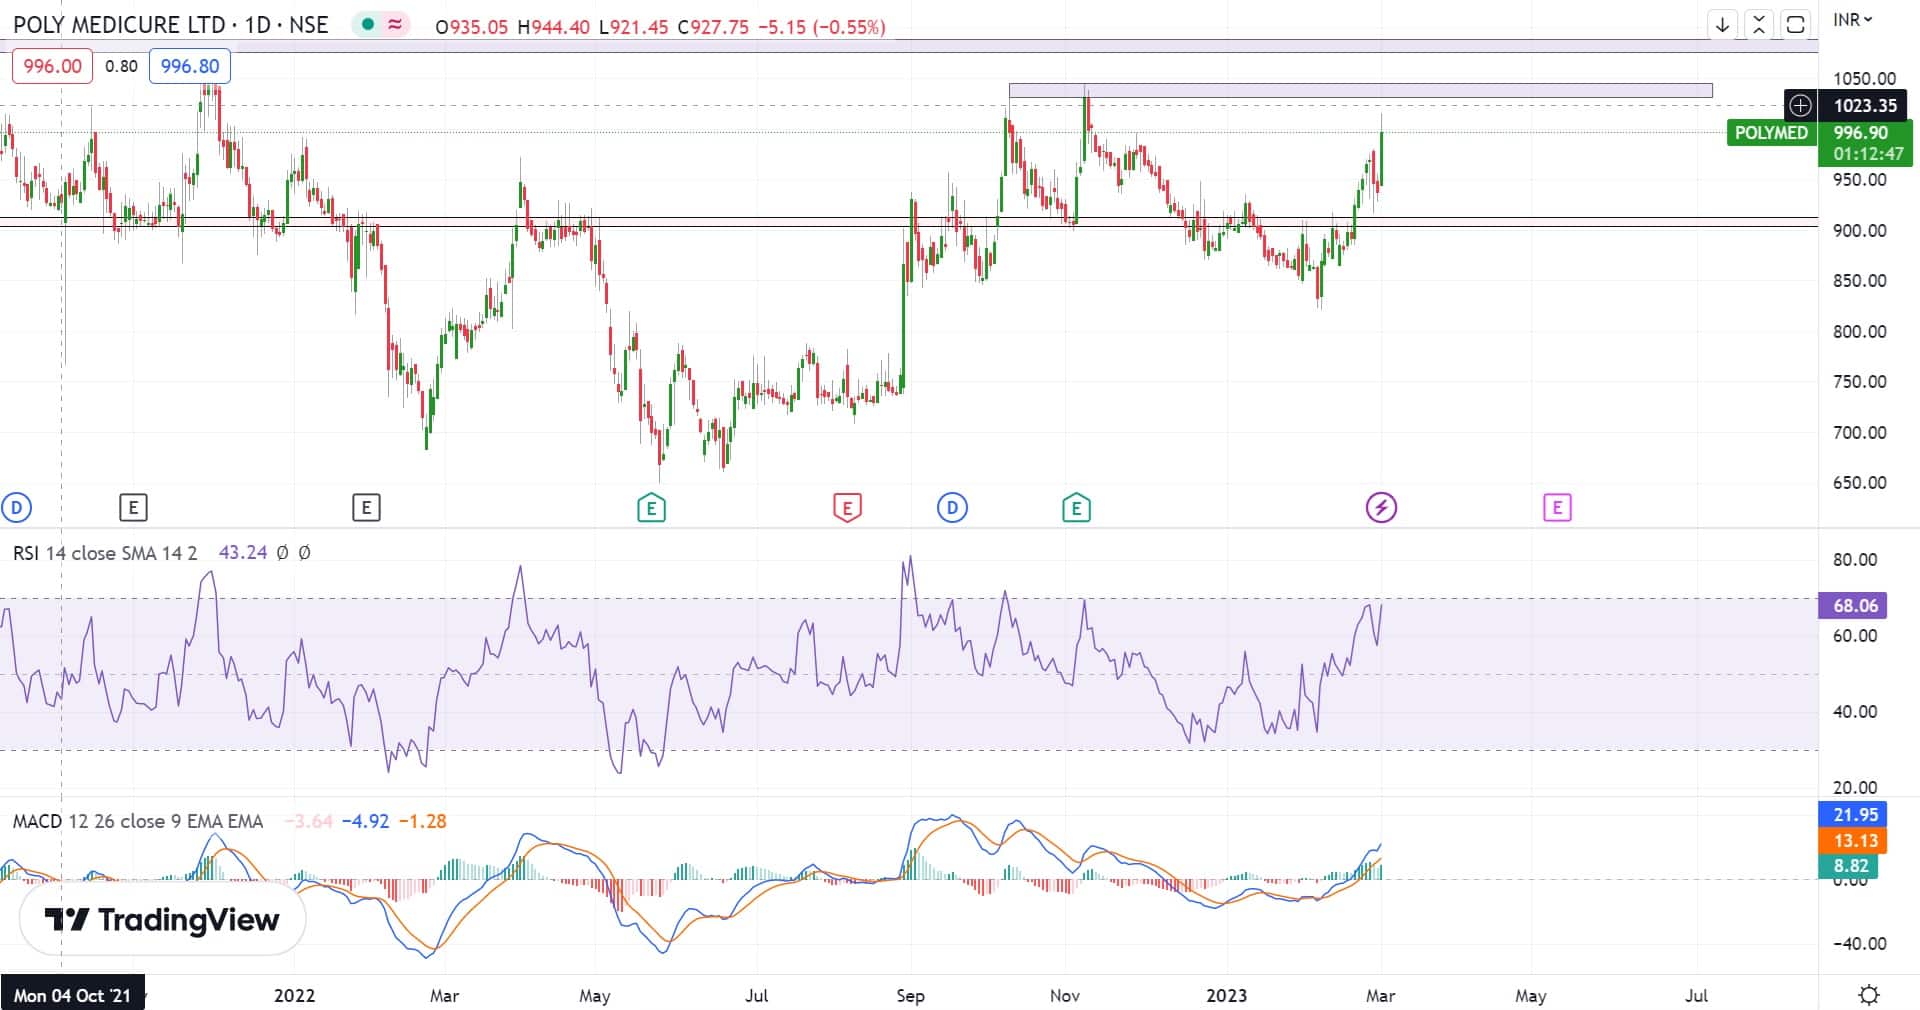Viewport: 1920px width, 1010px height.
Task: Open the first black E earnings marker
Action: pyautogui.click(x=133, y=508)
